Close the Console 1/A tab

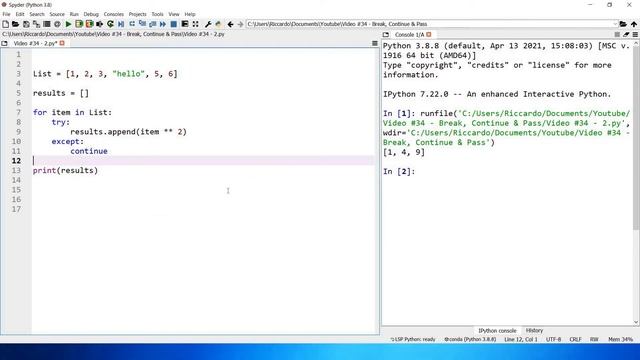pos(429,35)
